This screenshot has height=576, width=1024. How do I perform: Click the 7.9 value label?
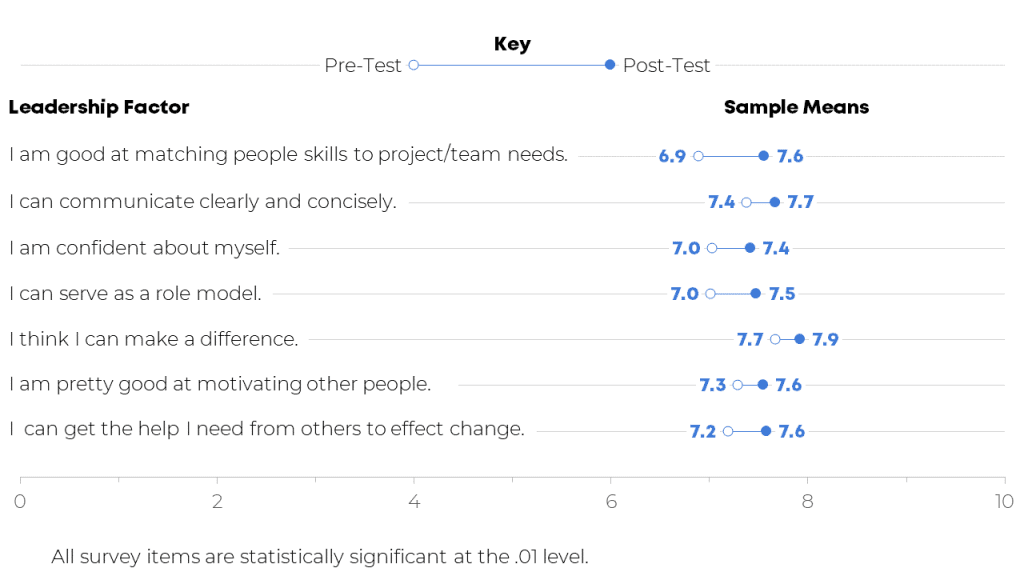click(x=825, y=339)
